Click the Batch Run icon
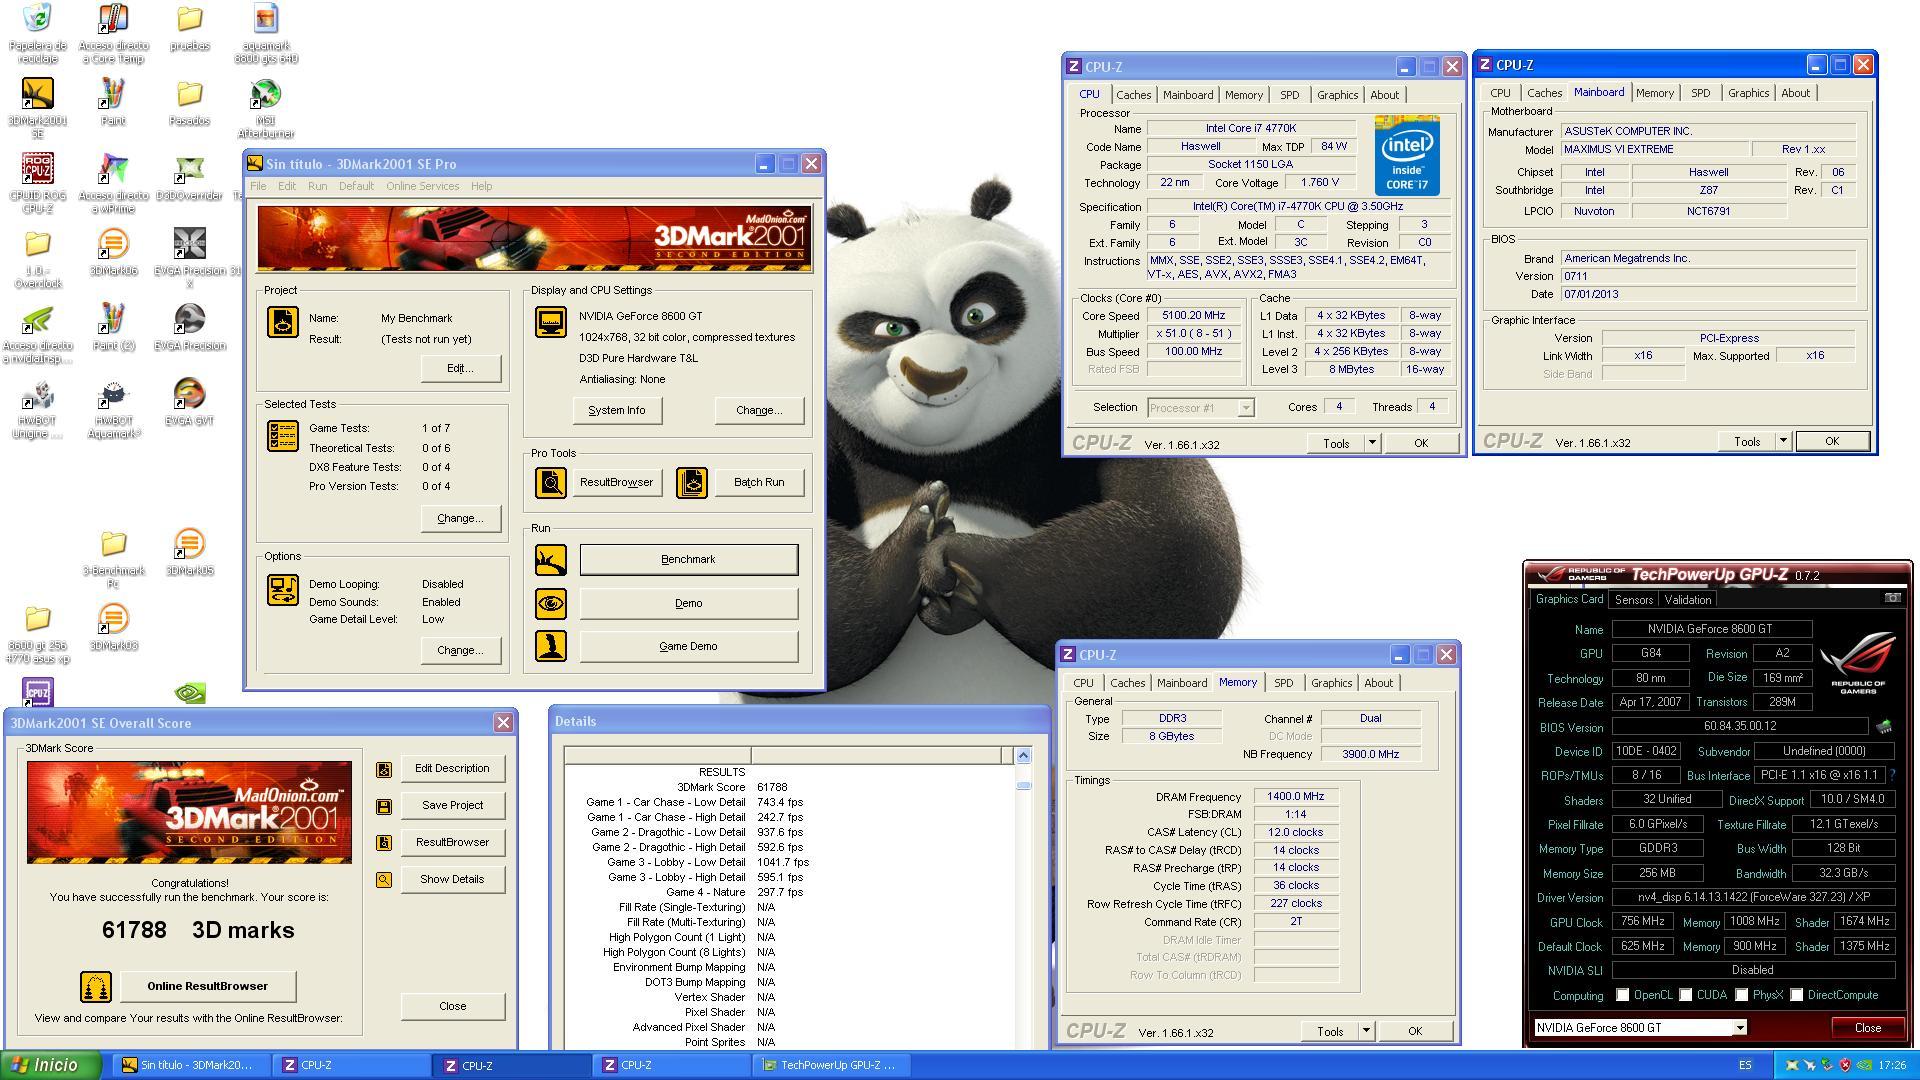 click(692, 482)
